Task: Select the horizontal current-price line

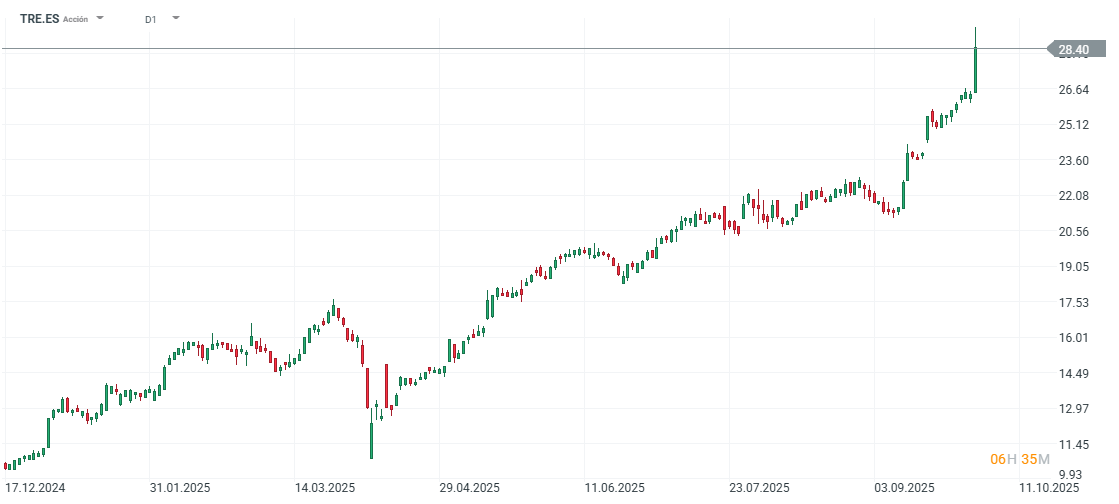Action: point(500,48)
